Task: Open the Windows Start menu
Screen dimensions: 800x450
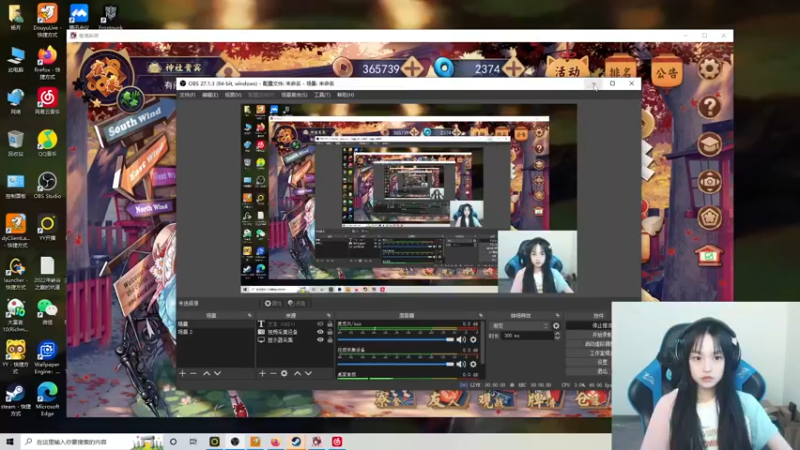Action: coord(10,441)
